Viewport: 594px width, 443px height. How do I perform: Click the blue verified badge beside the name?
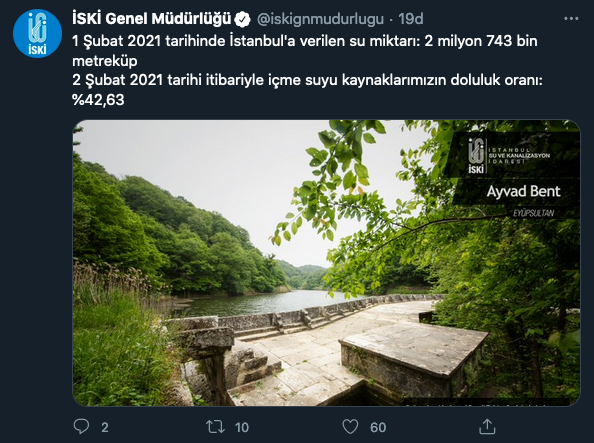tap(242, 19)
